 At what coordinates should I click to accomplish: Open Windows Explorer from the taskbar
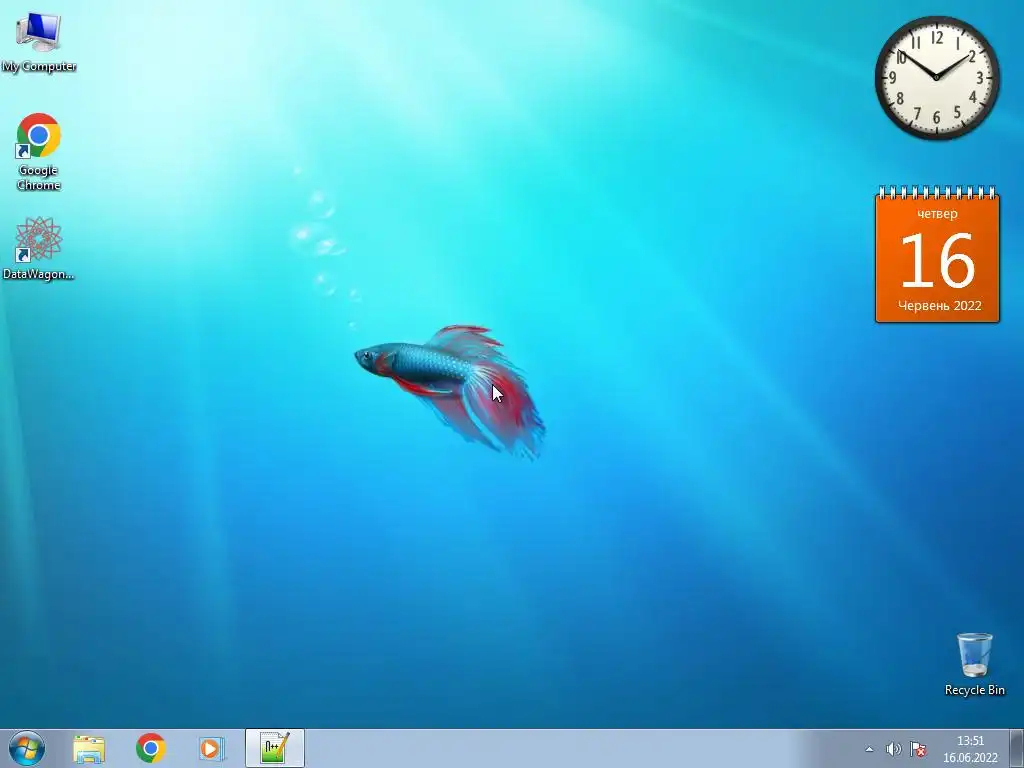click(89, 749)
